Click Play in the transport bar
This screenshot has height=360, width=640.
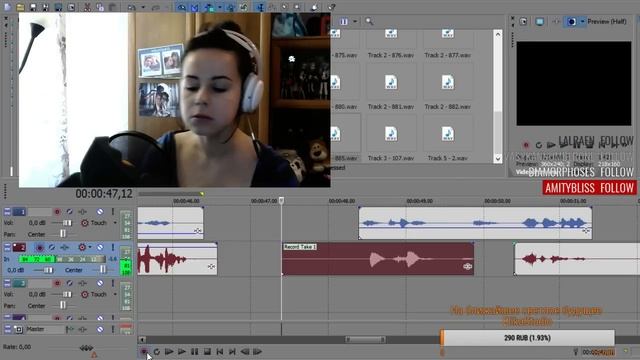(x=182, y=351)
